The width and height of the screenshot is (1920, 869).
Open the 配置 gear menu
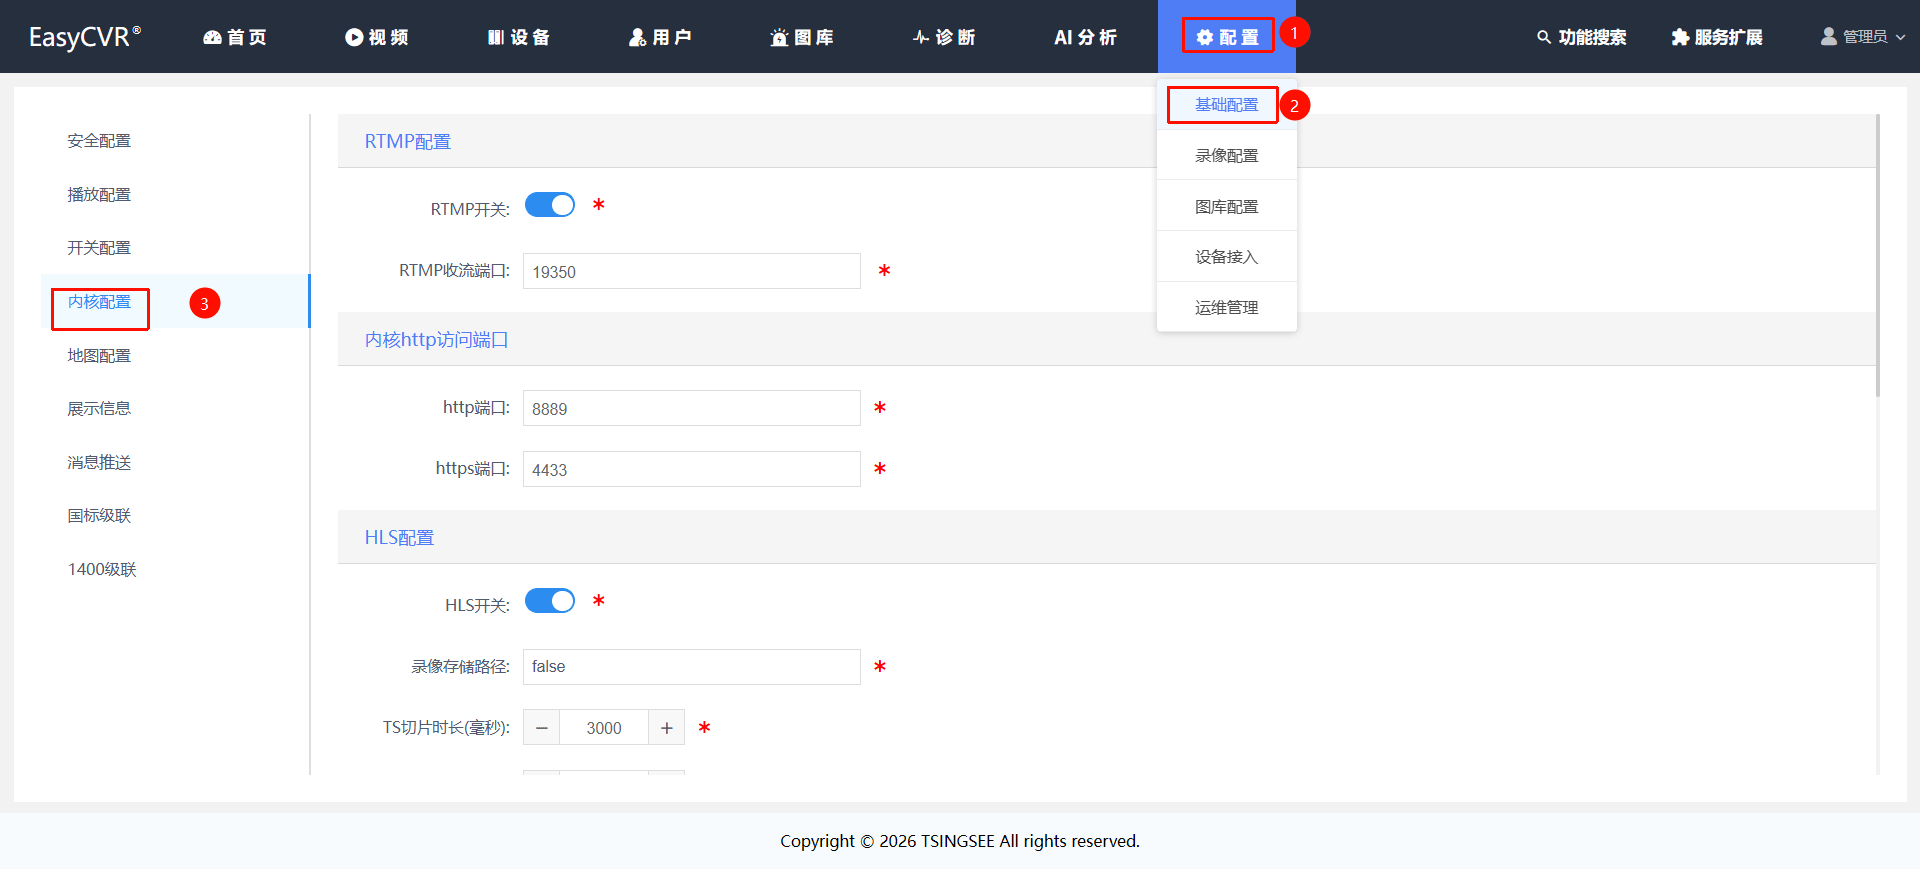pos(1227,37)
